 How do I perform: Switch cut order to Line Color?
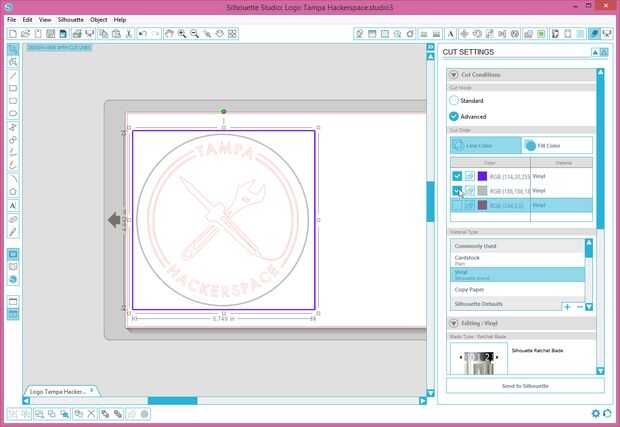486,145
